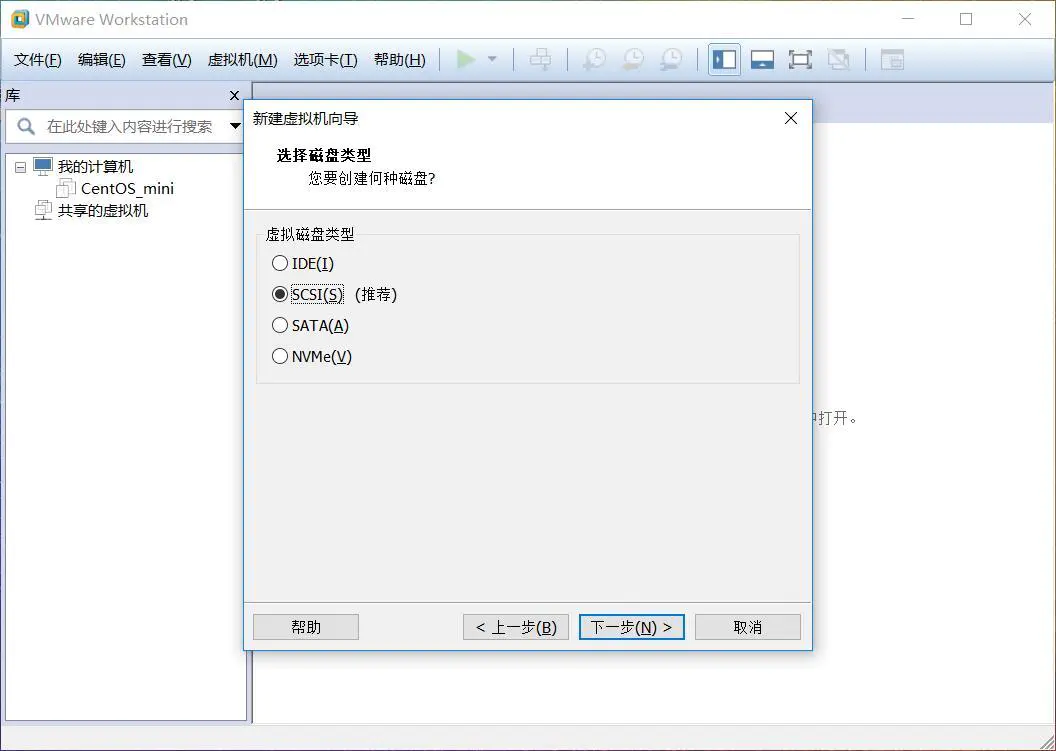
Task: Select the 共享的虚拟机 tree item
Action: [x=102, y=210]
